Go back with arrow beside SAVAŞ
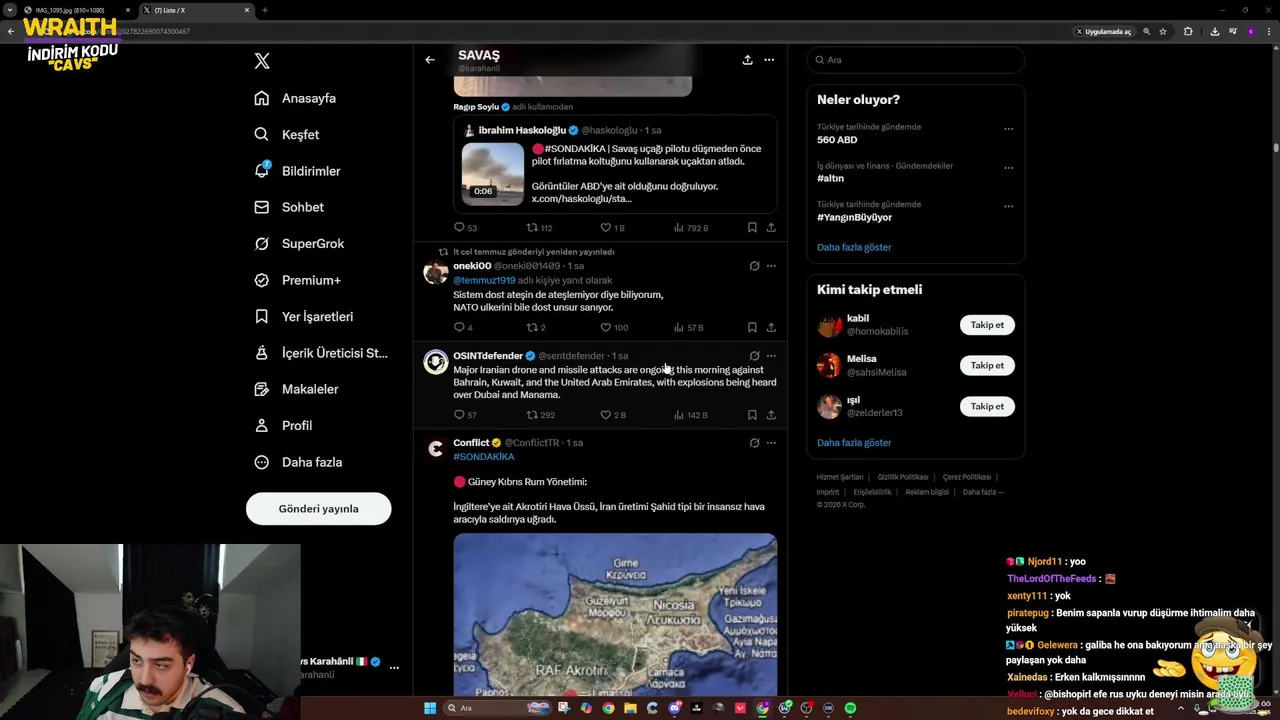 430,60
